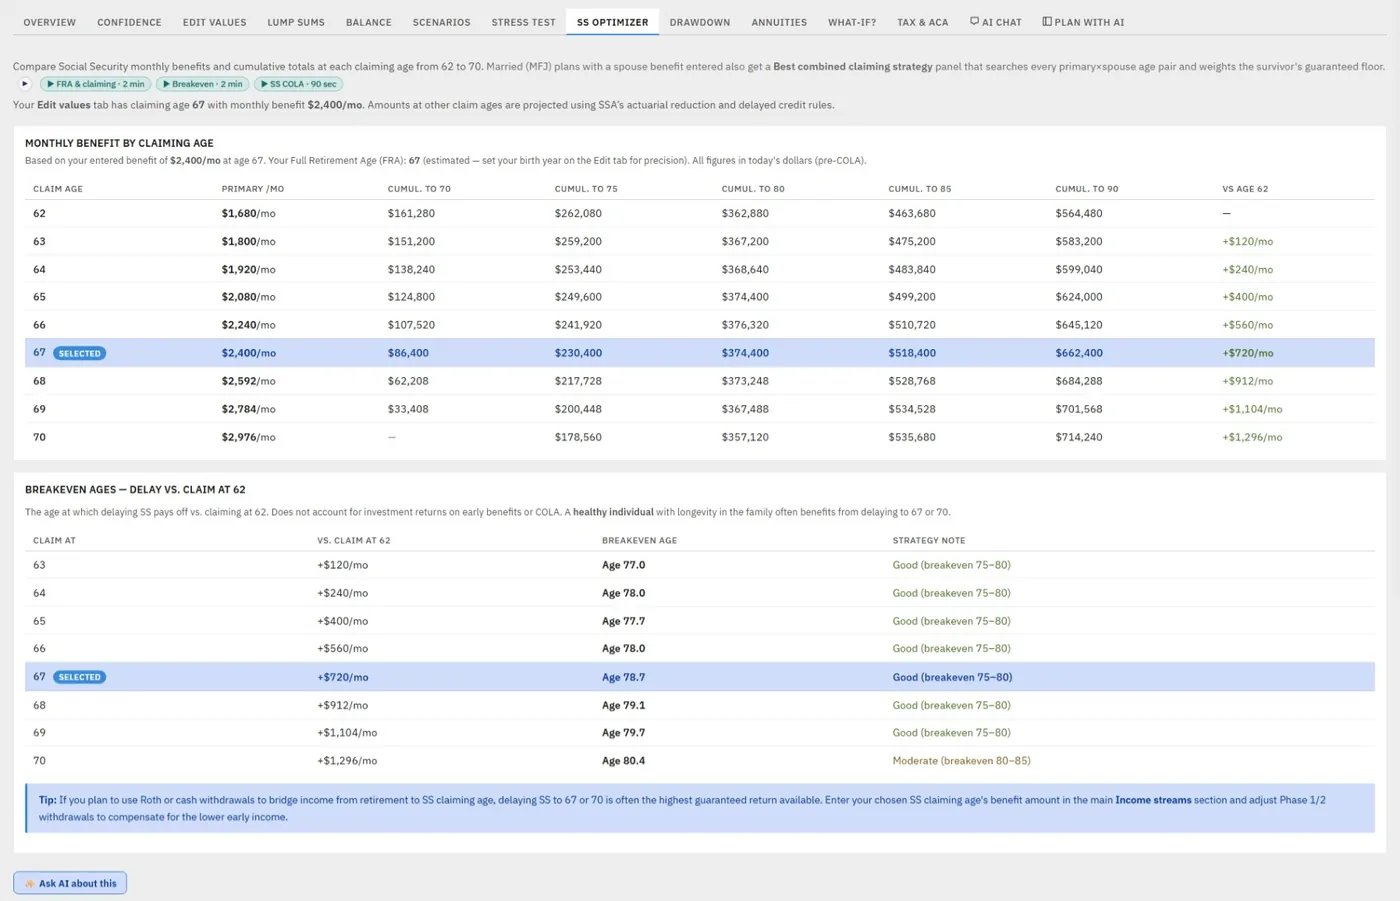The width and height of the screenshot is (1400, 901).
Task: Click the $2,592/mo primary benefit cell
Action: 248,381
